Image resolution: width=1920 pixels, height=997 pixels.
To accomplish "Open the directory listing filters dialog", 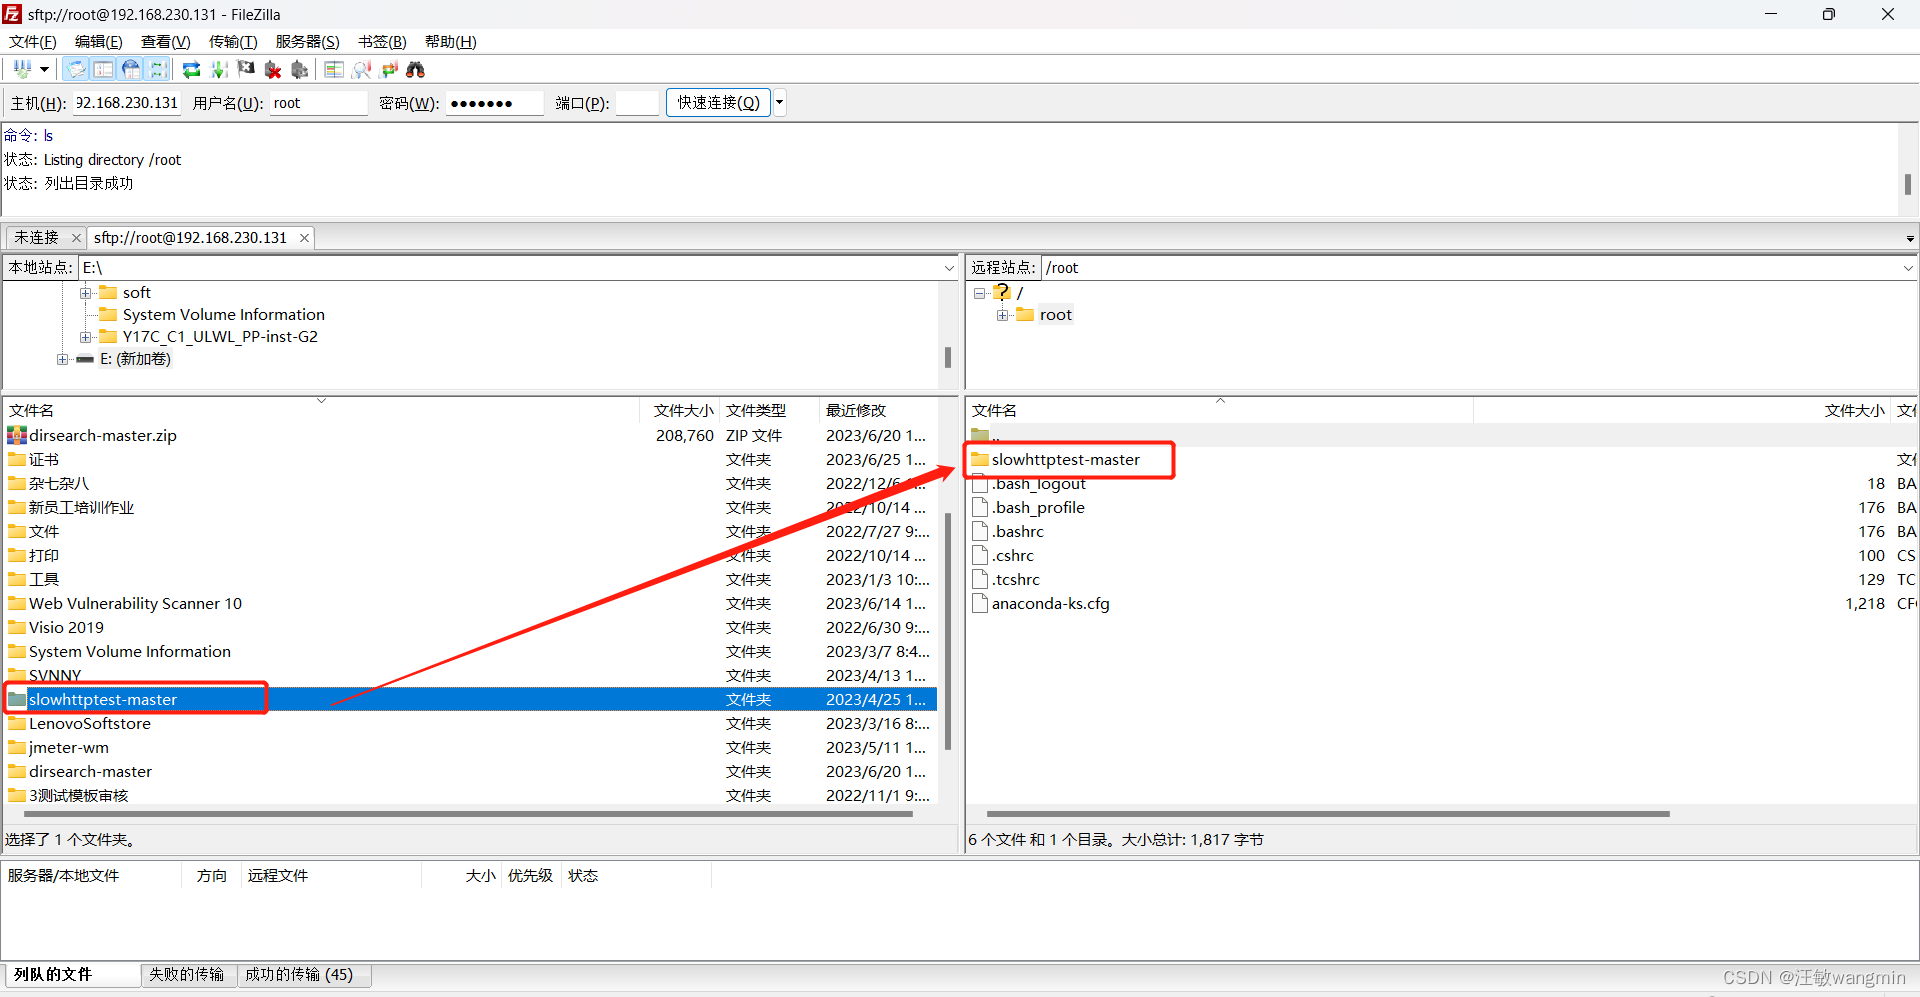I will 334,69.
